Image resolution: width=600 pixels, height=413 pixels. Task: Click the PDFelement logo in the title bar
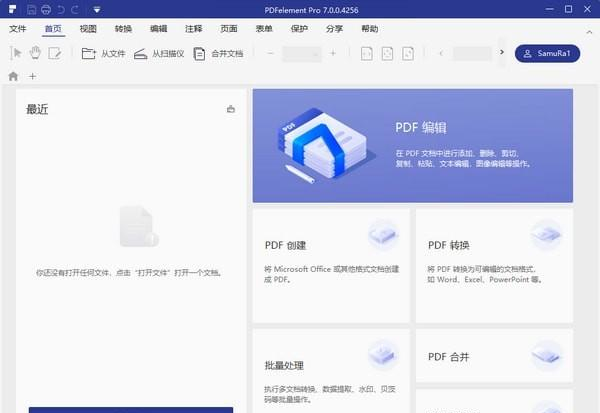point(12,9)
